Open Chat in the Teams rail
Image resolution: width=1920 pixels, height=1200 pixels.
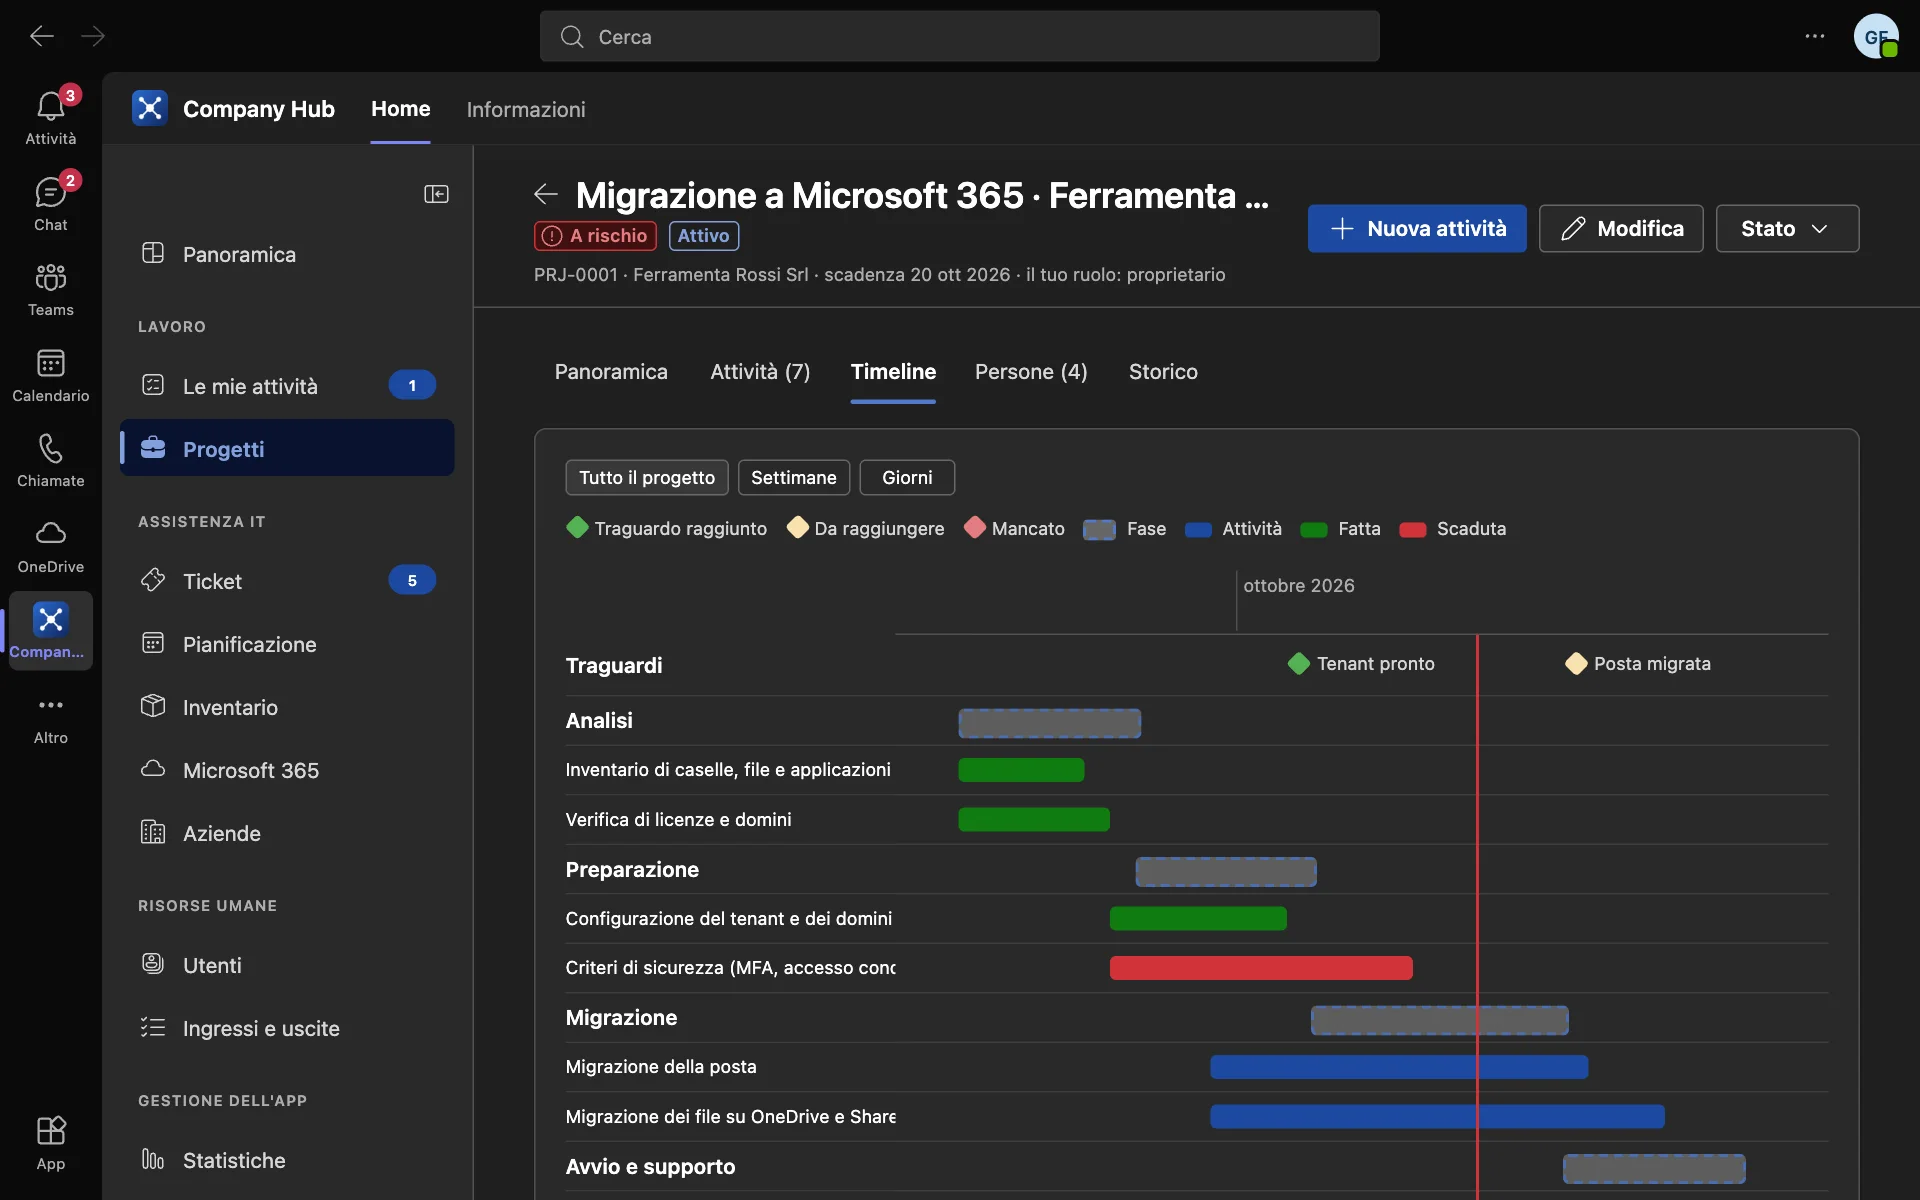click(50, 203)
